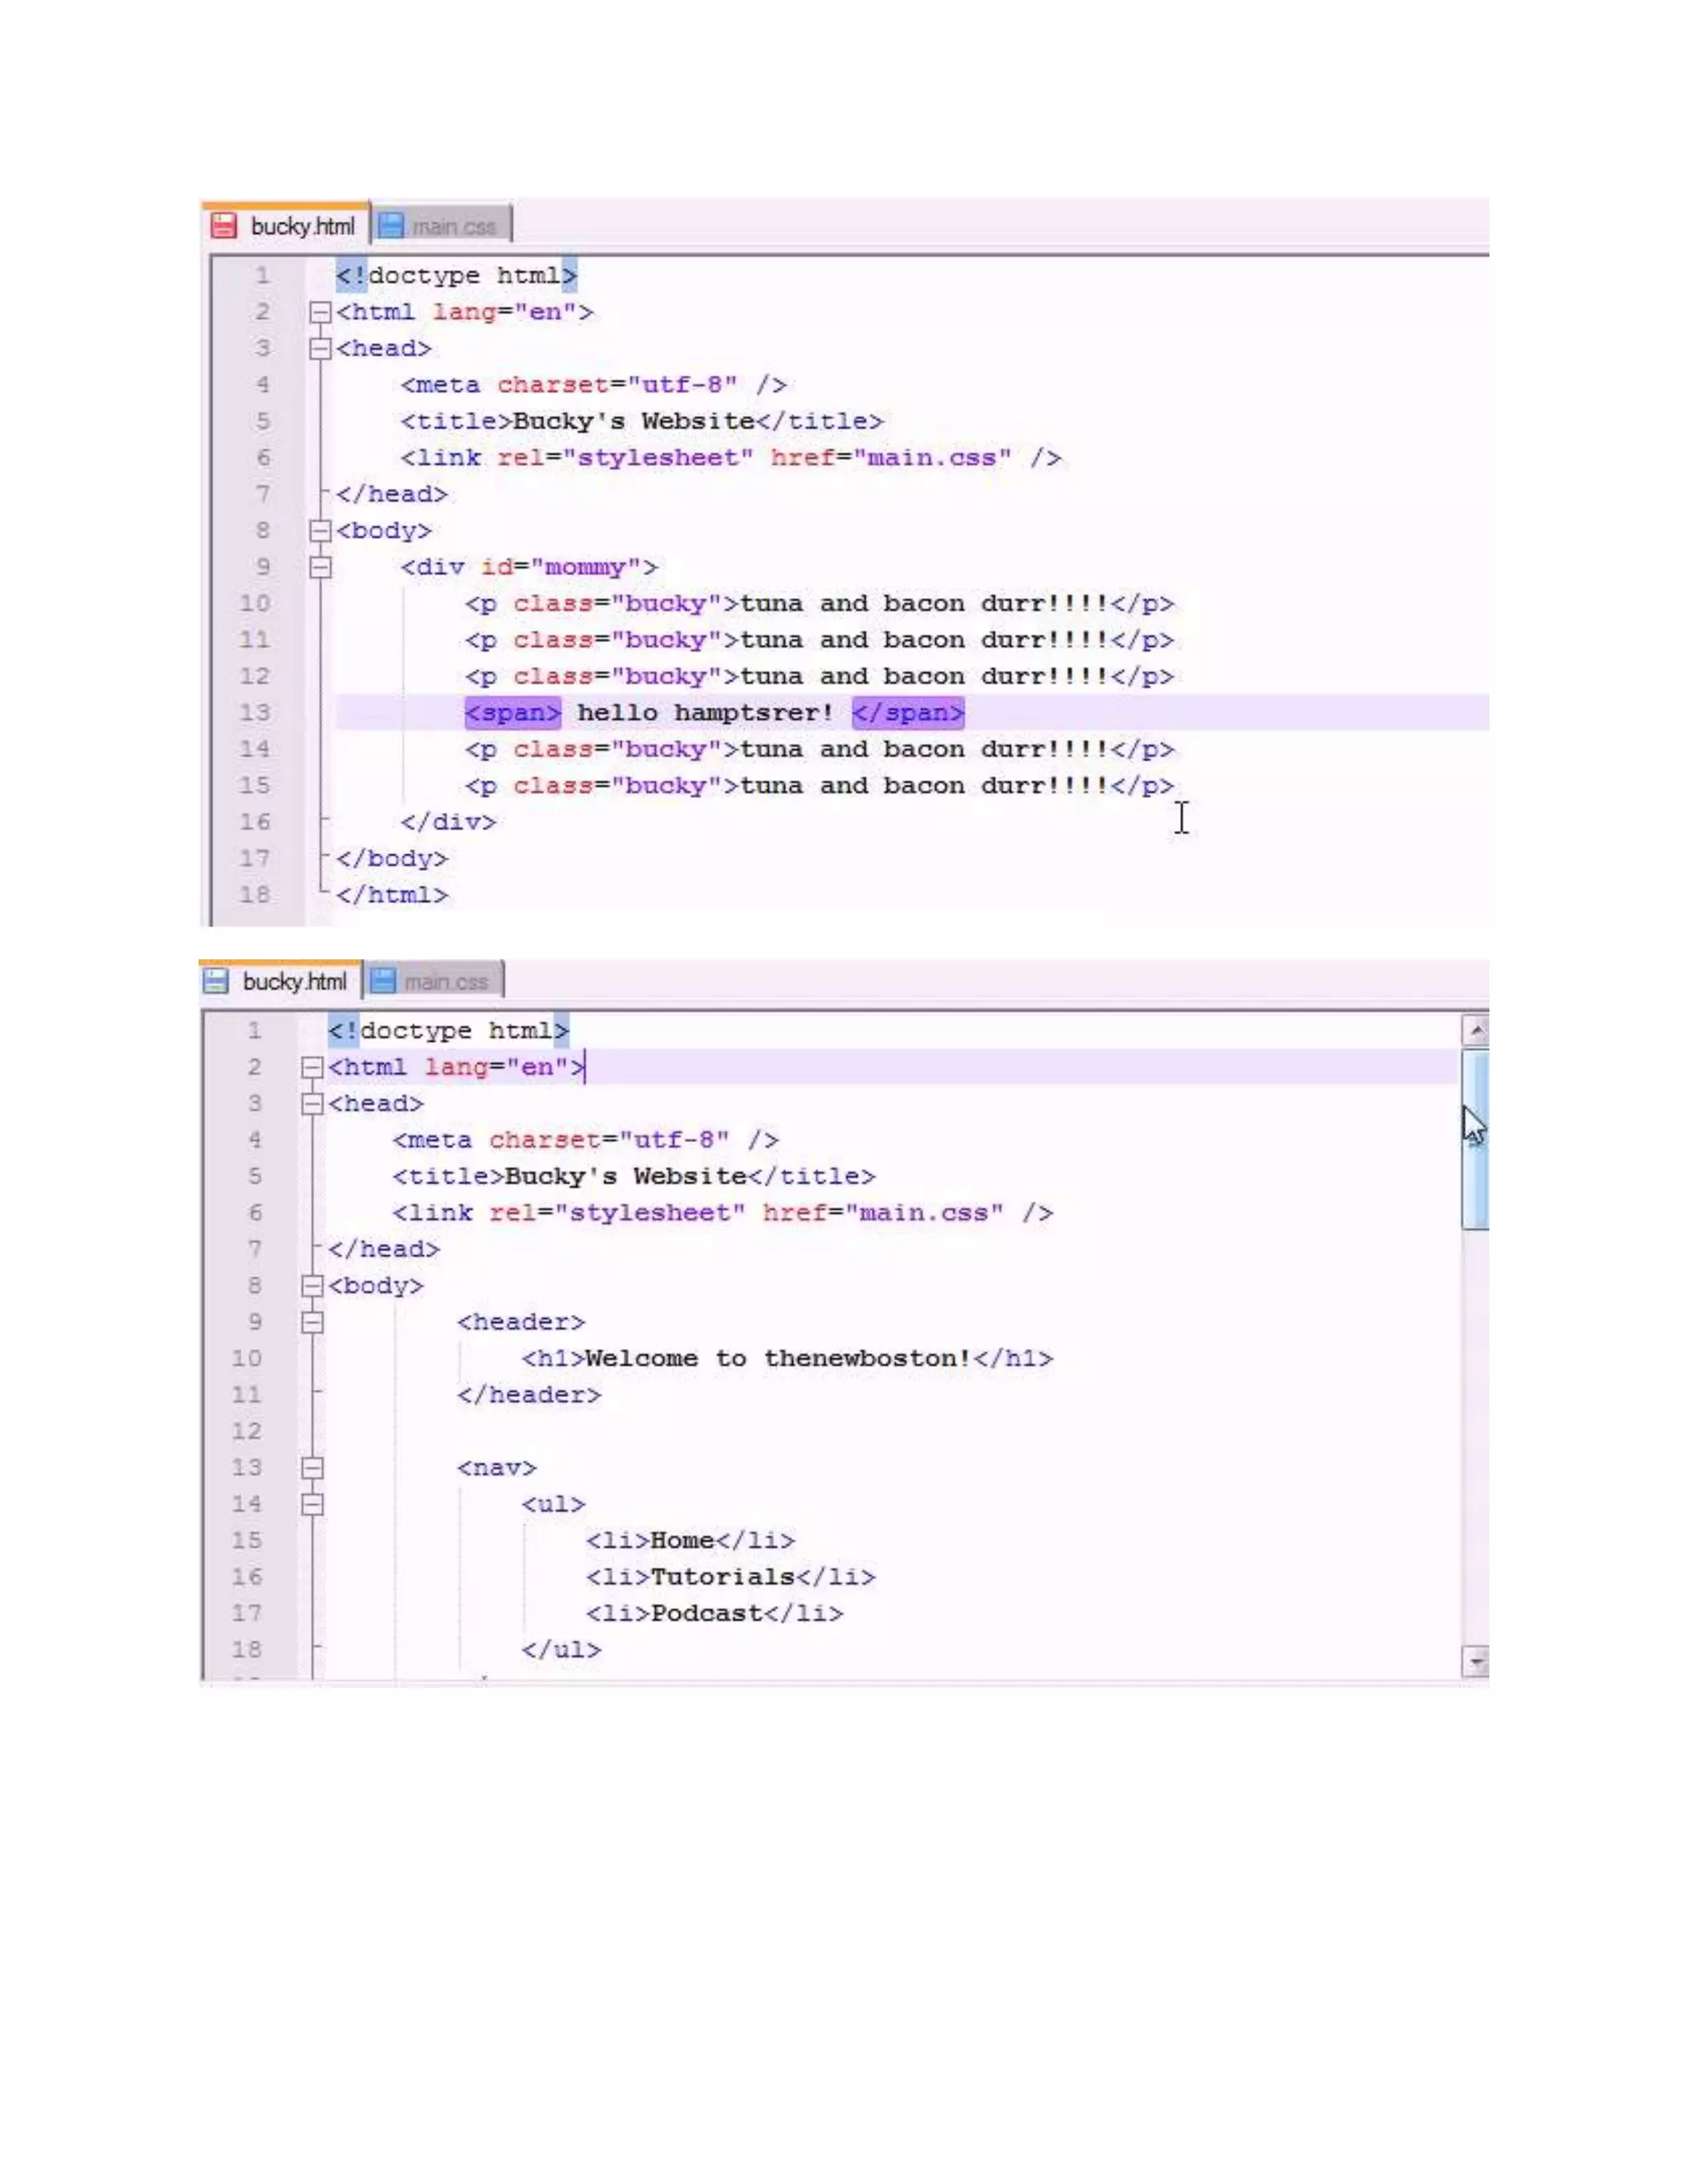The image size is (1688, 2184).
Task: Click the doctype line in the lower editor
Action: point(448,1031)
